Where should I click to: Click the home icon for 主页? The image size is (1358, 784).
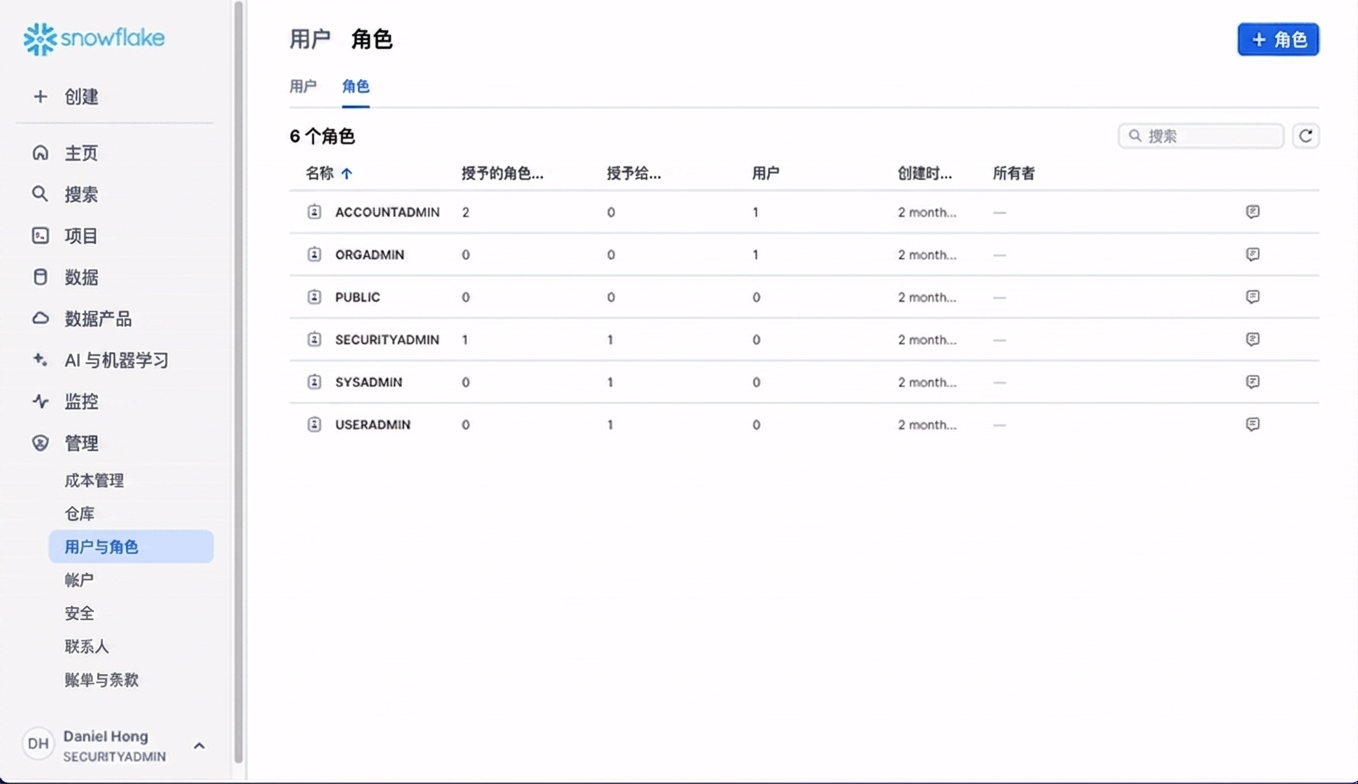click(x=40, y=153)
